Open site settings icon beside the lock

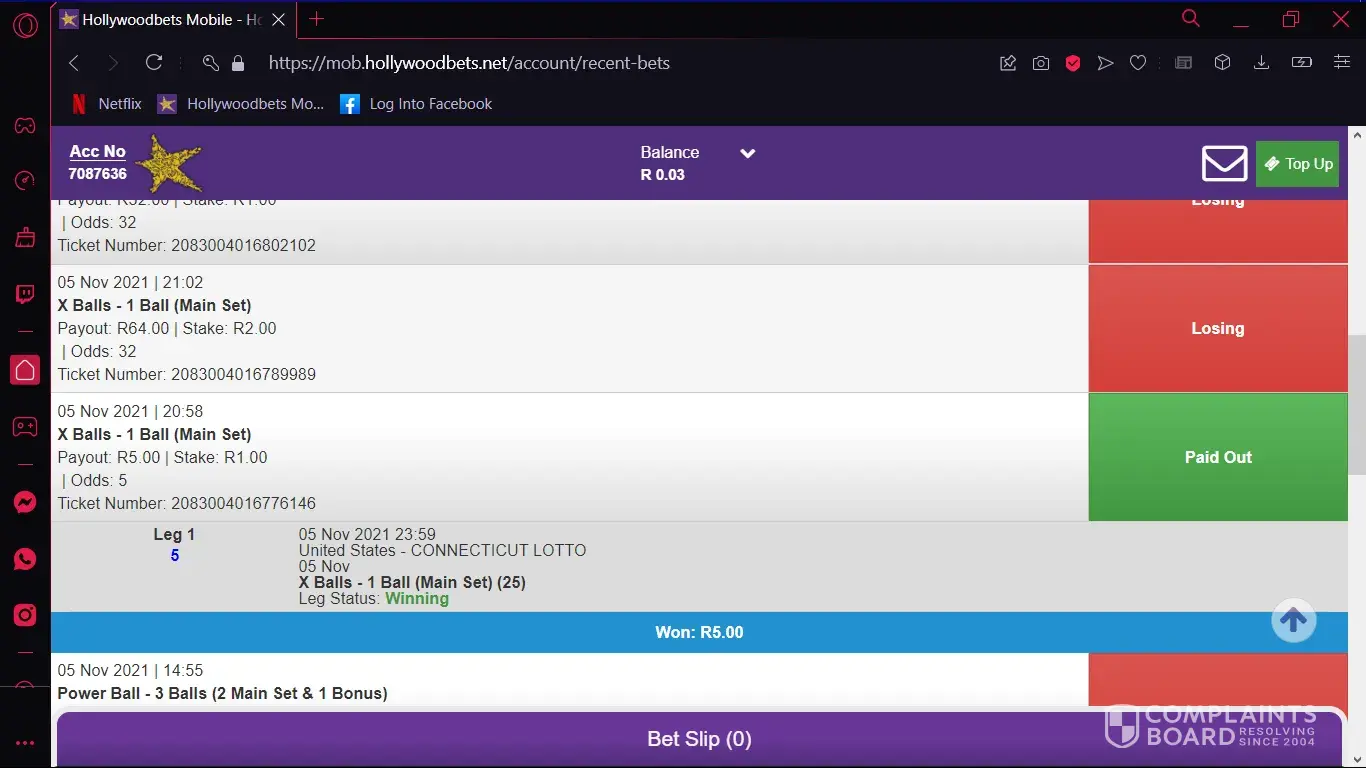click(x=210, y=63)
